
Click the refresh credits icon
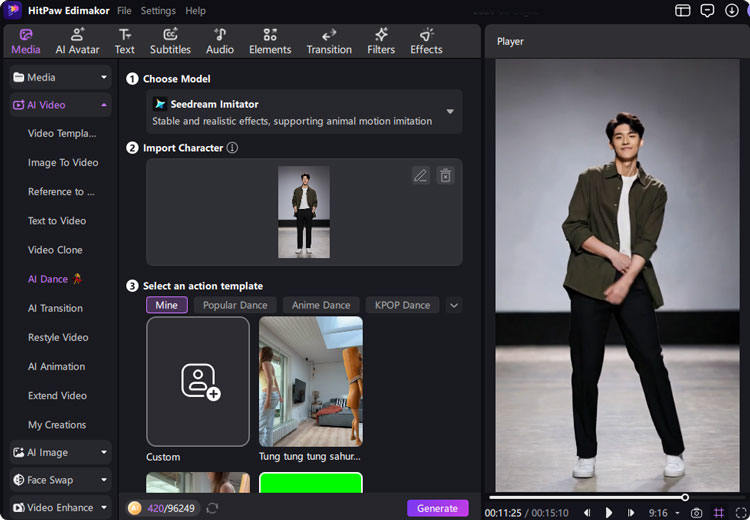[212, 508]
